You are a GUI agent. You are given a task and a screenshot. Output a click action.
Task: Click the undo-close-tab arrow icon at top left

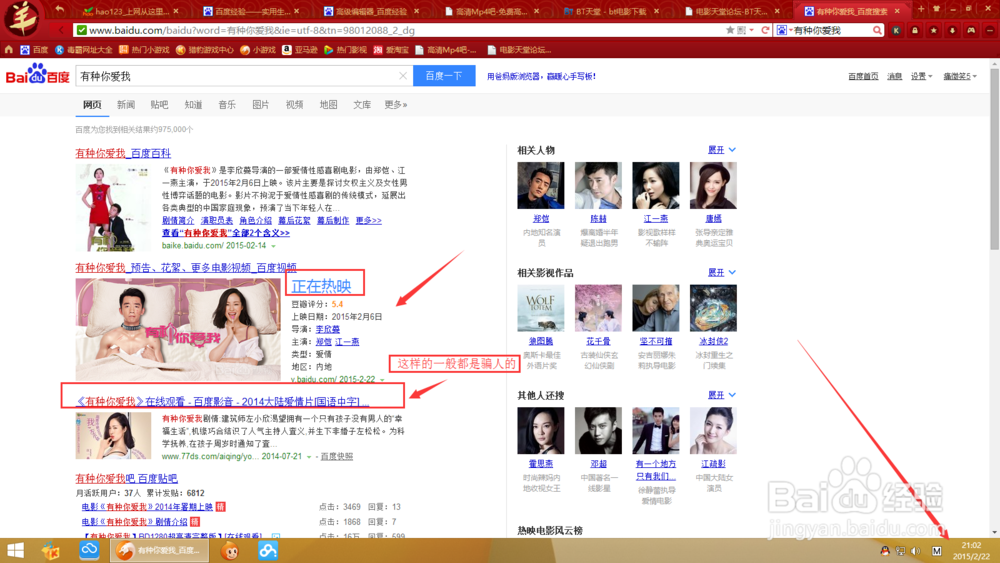point(59,9)
